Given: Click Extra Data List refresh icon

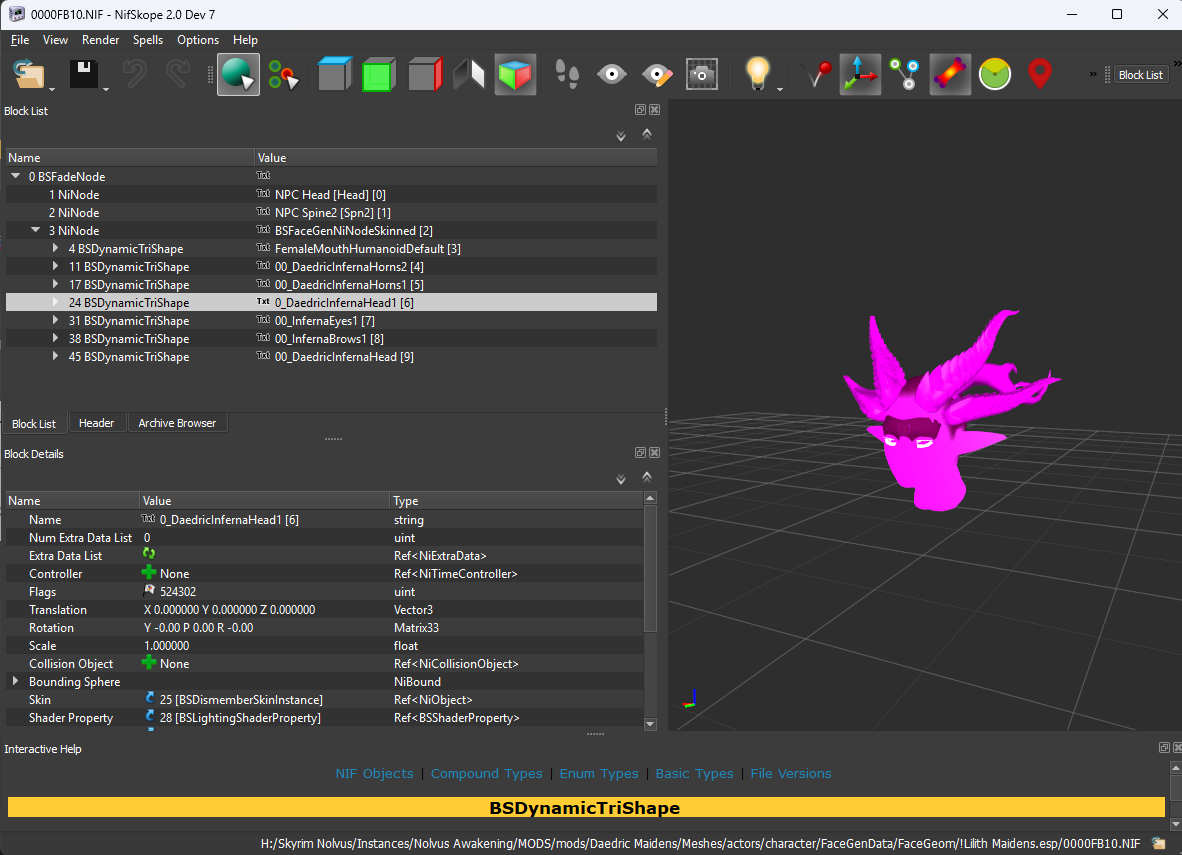Looking at the screenshot, I should pos(149,554).
